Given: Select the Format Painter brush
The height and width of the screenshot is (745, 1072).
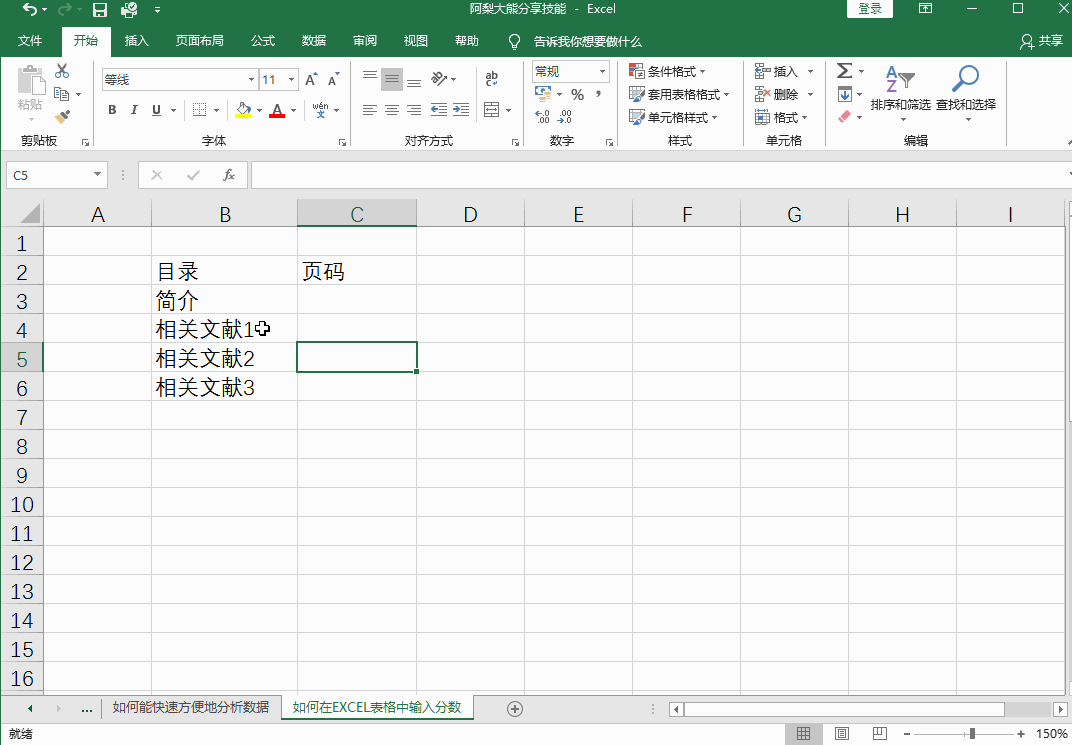Looking at the screenshot, I should [62, 117].
